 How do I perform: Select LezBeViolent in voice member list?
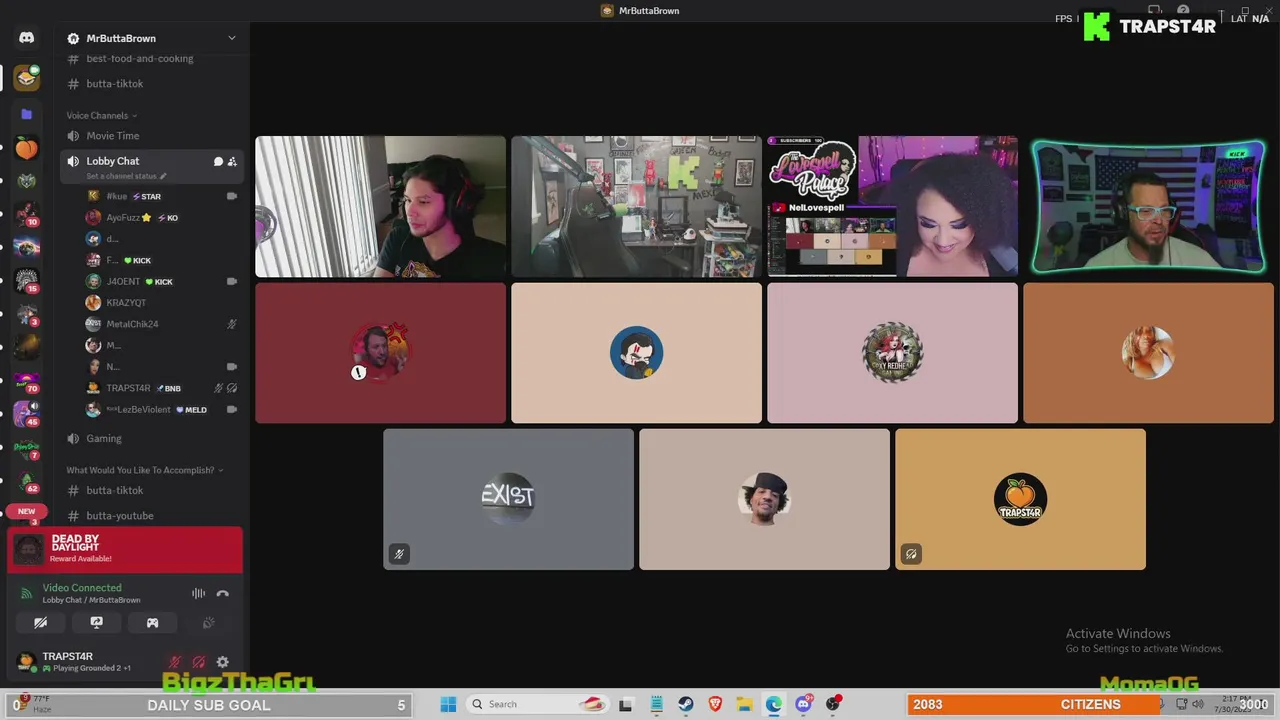point(162,409)
